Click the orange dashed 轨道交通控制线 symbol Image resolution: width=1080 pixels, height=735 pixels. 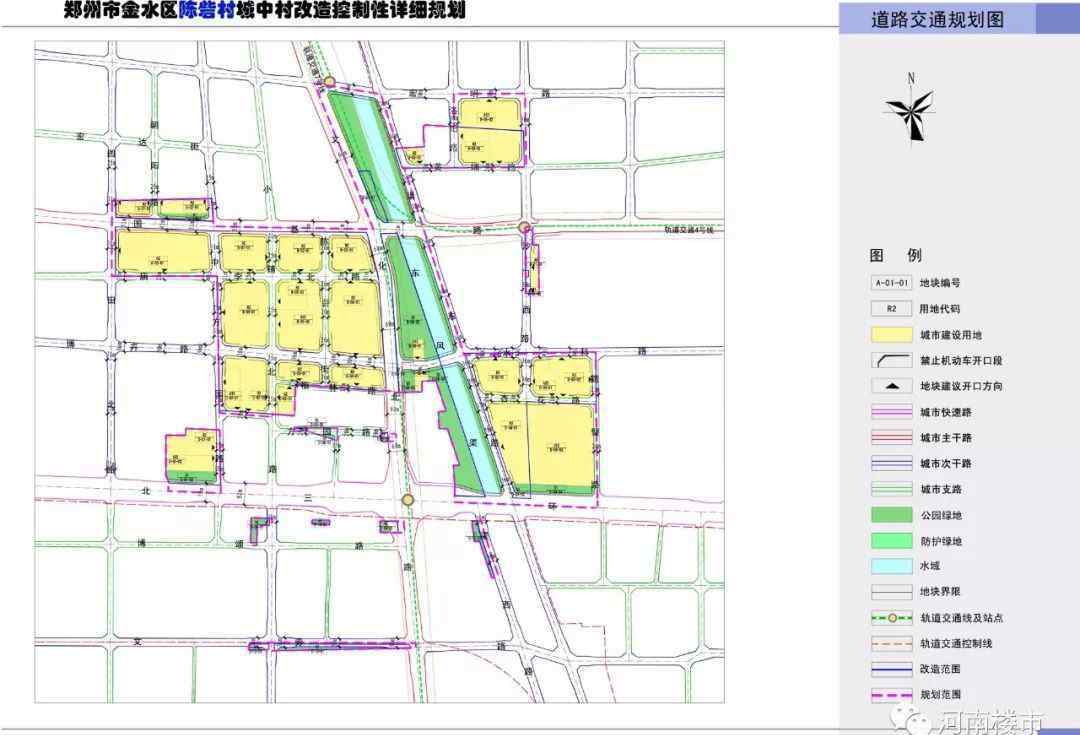pyautogui.click(x=892, y=643)
